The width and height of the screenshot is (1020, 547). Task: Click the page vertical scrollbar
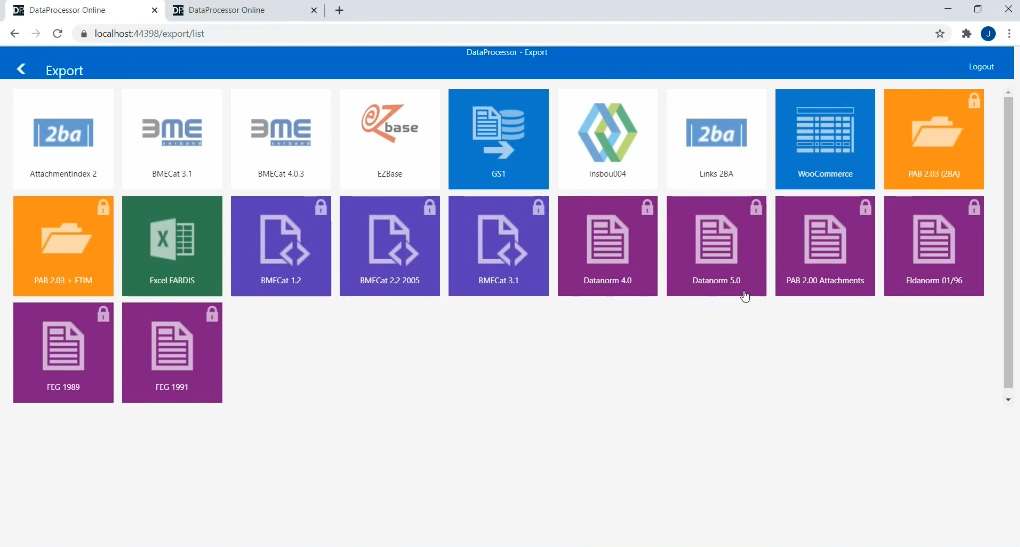click(1008, 243)
